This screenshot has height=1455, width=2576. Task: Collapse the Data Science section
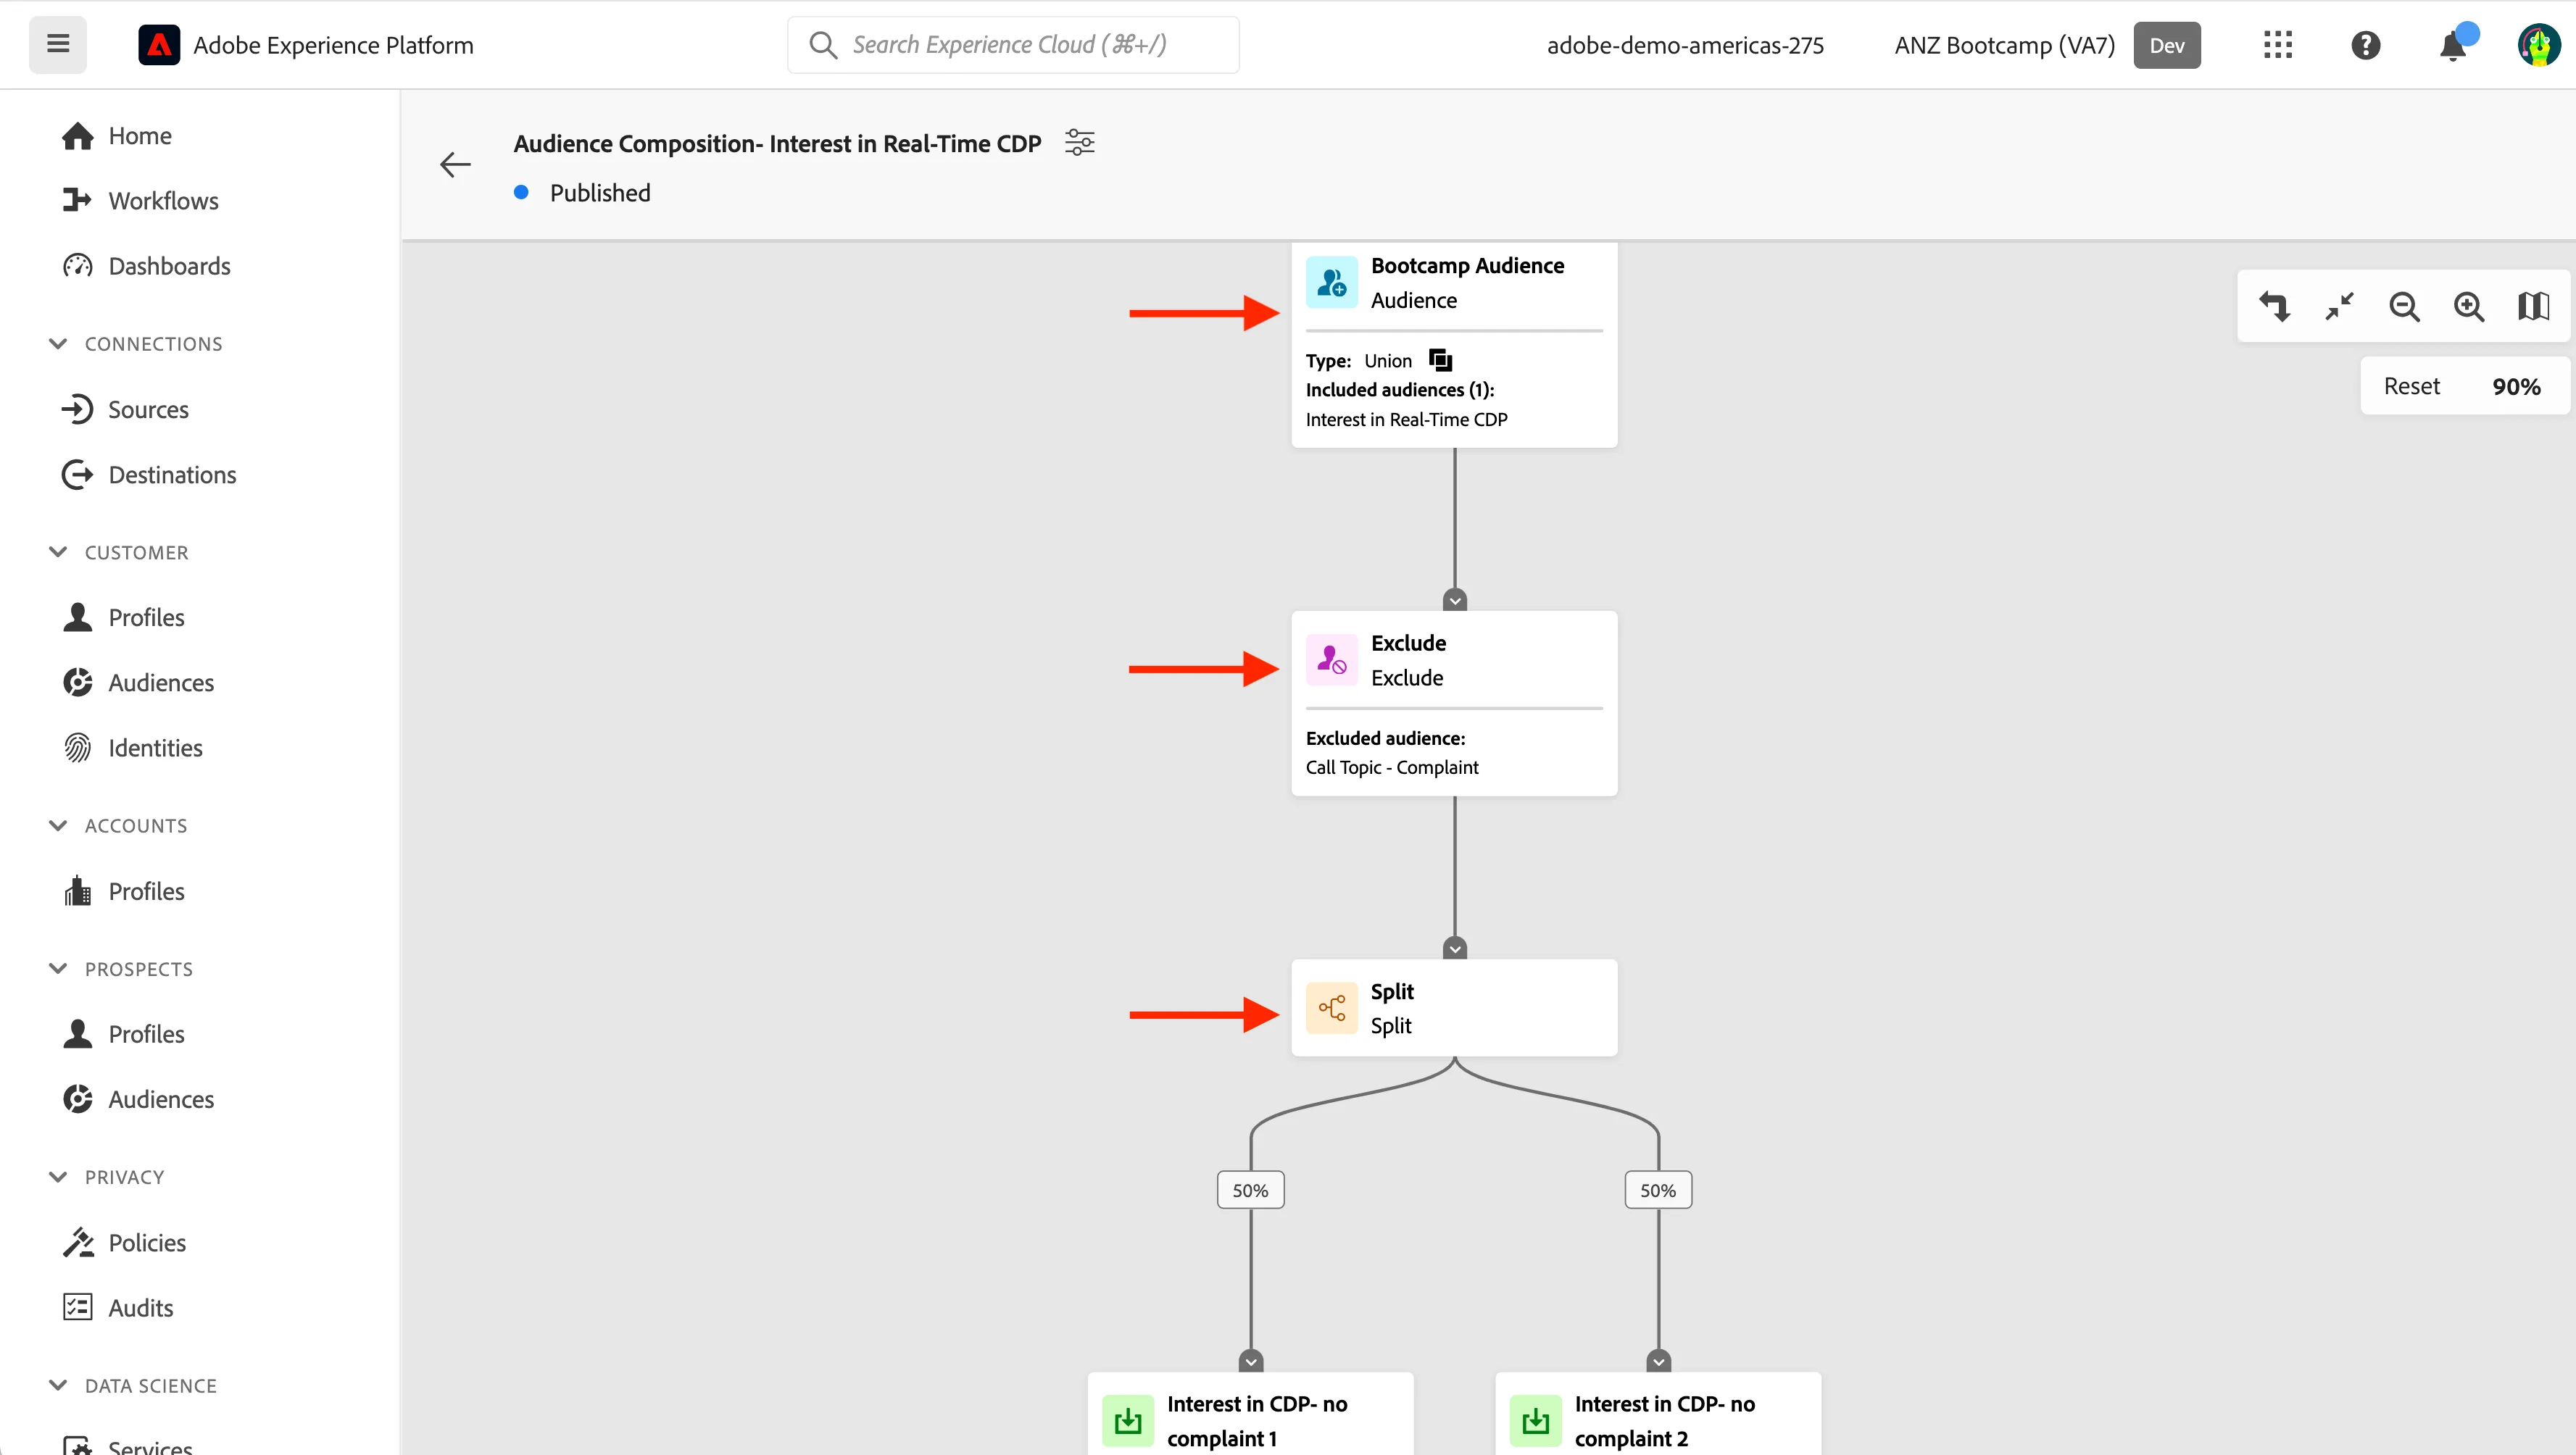[x=58, y=1386]
